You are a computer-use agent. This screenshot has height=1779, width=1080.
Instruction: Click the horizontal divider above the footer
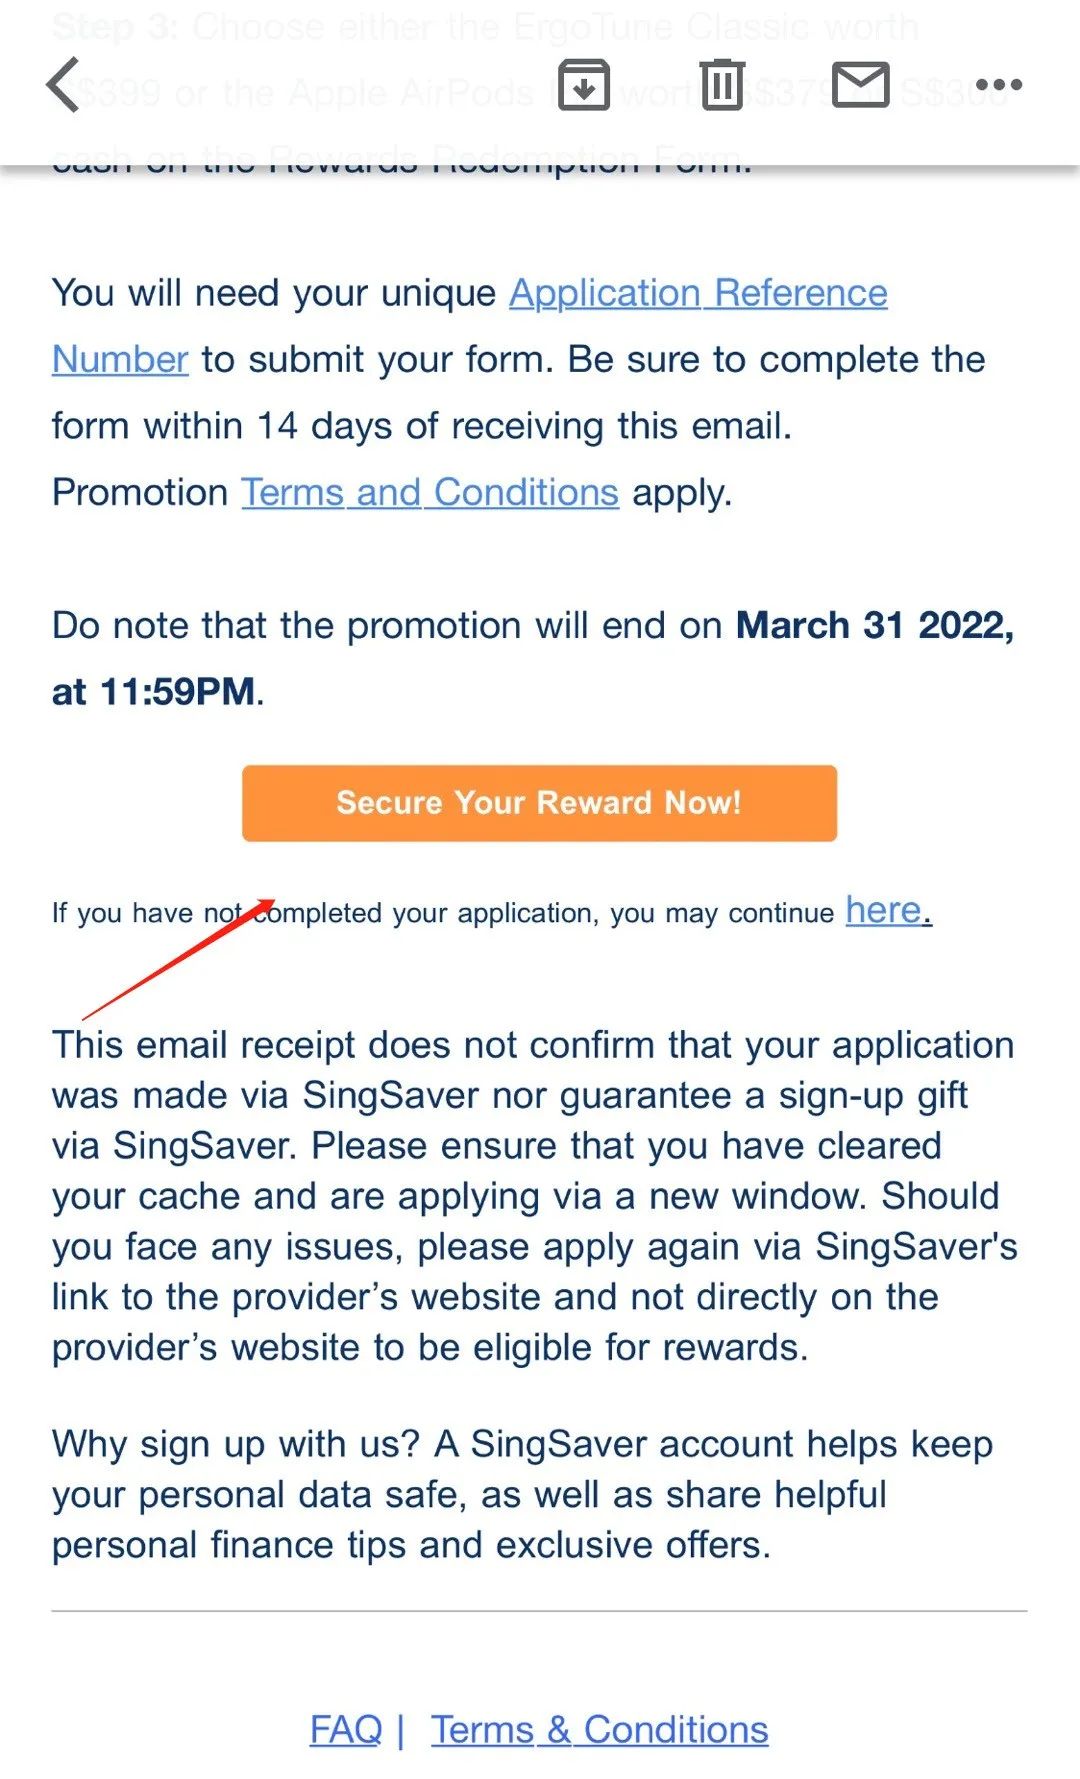(x=539, y=1611)
